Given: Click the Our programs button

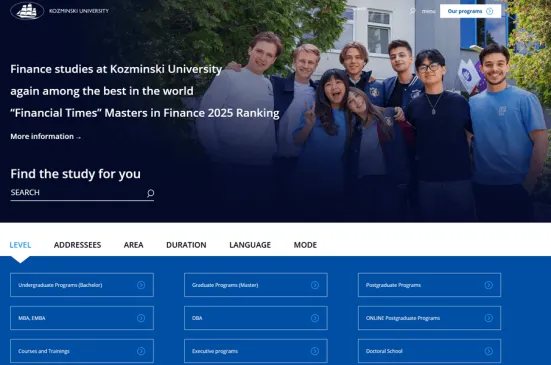Looking at the screenshot, I should pyautogui.click(x=470, y=11).
